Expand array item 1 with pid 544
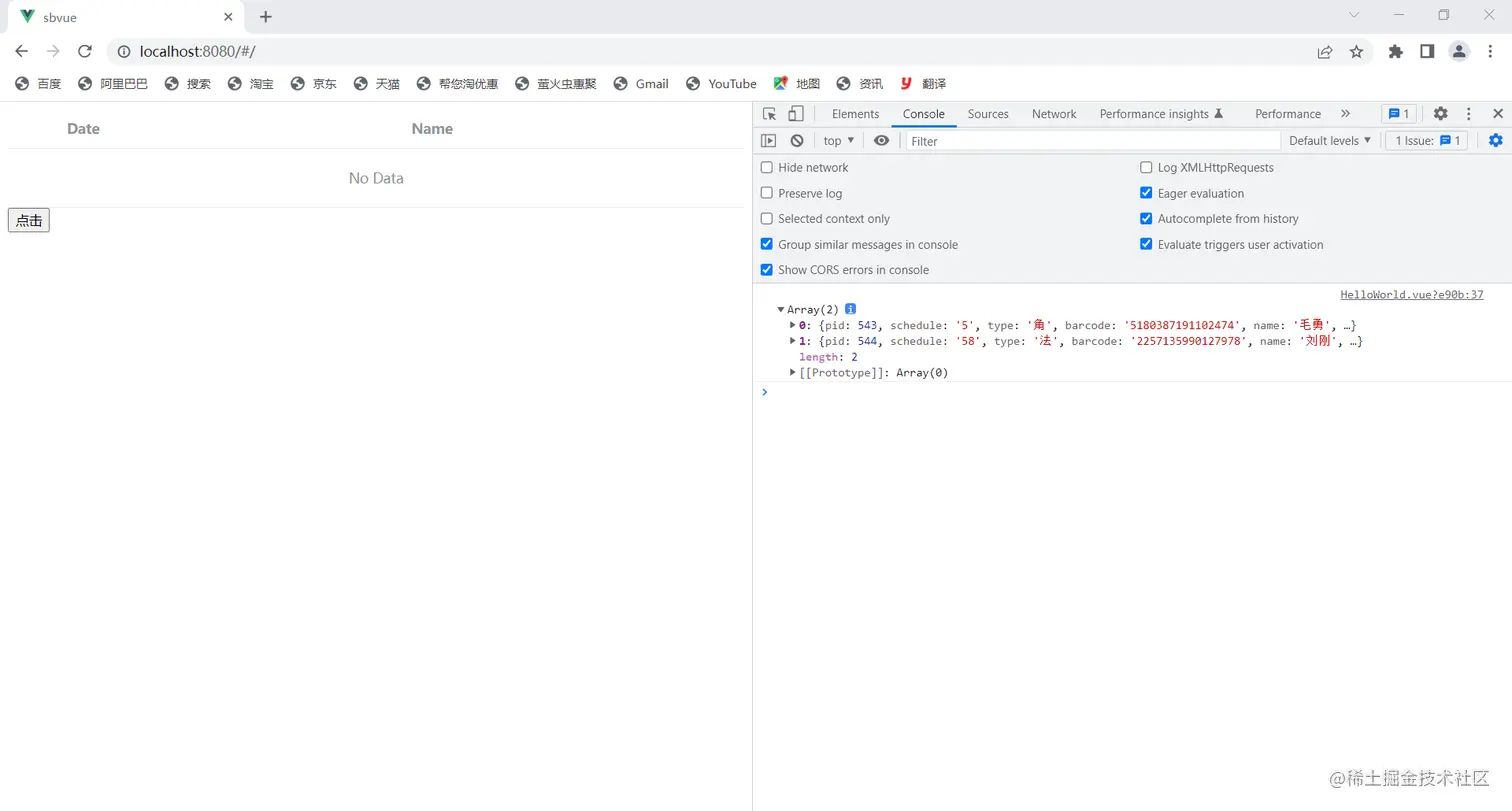 (x=793, y=341)
